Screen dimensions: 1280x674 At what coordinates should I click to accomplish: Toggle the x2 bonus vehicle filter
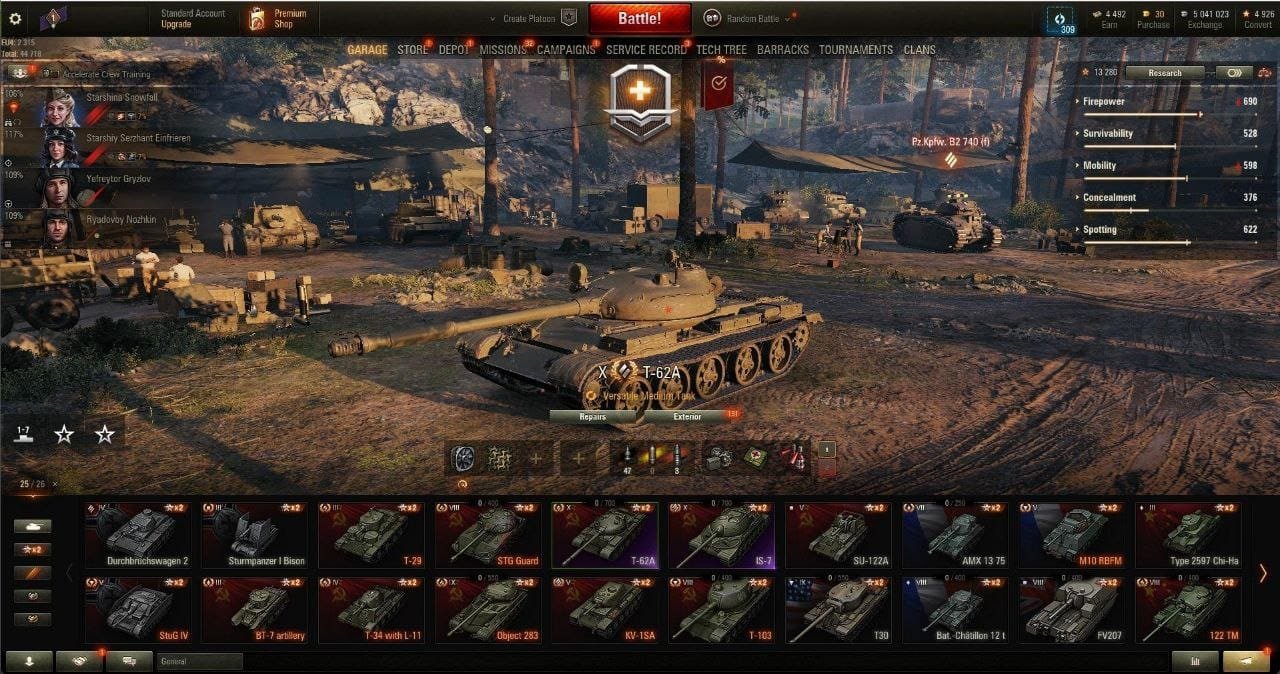point(33,549)
